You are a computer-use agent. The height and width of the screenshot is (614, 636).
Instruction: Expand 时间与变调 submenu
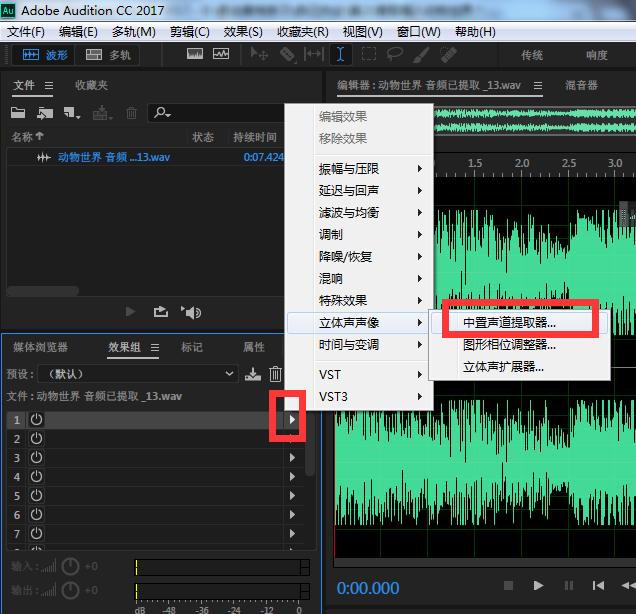(360, 345)
